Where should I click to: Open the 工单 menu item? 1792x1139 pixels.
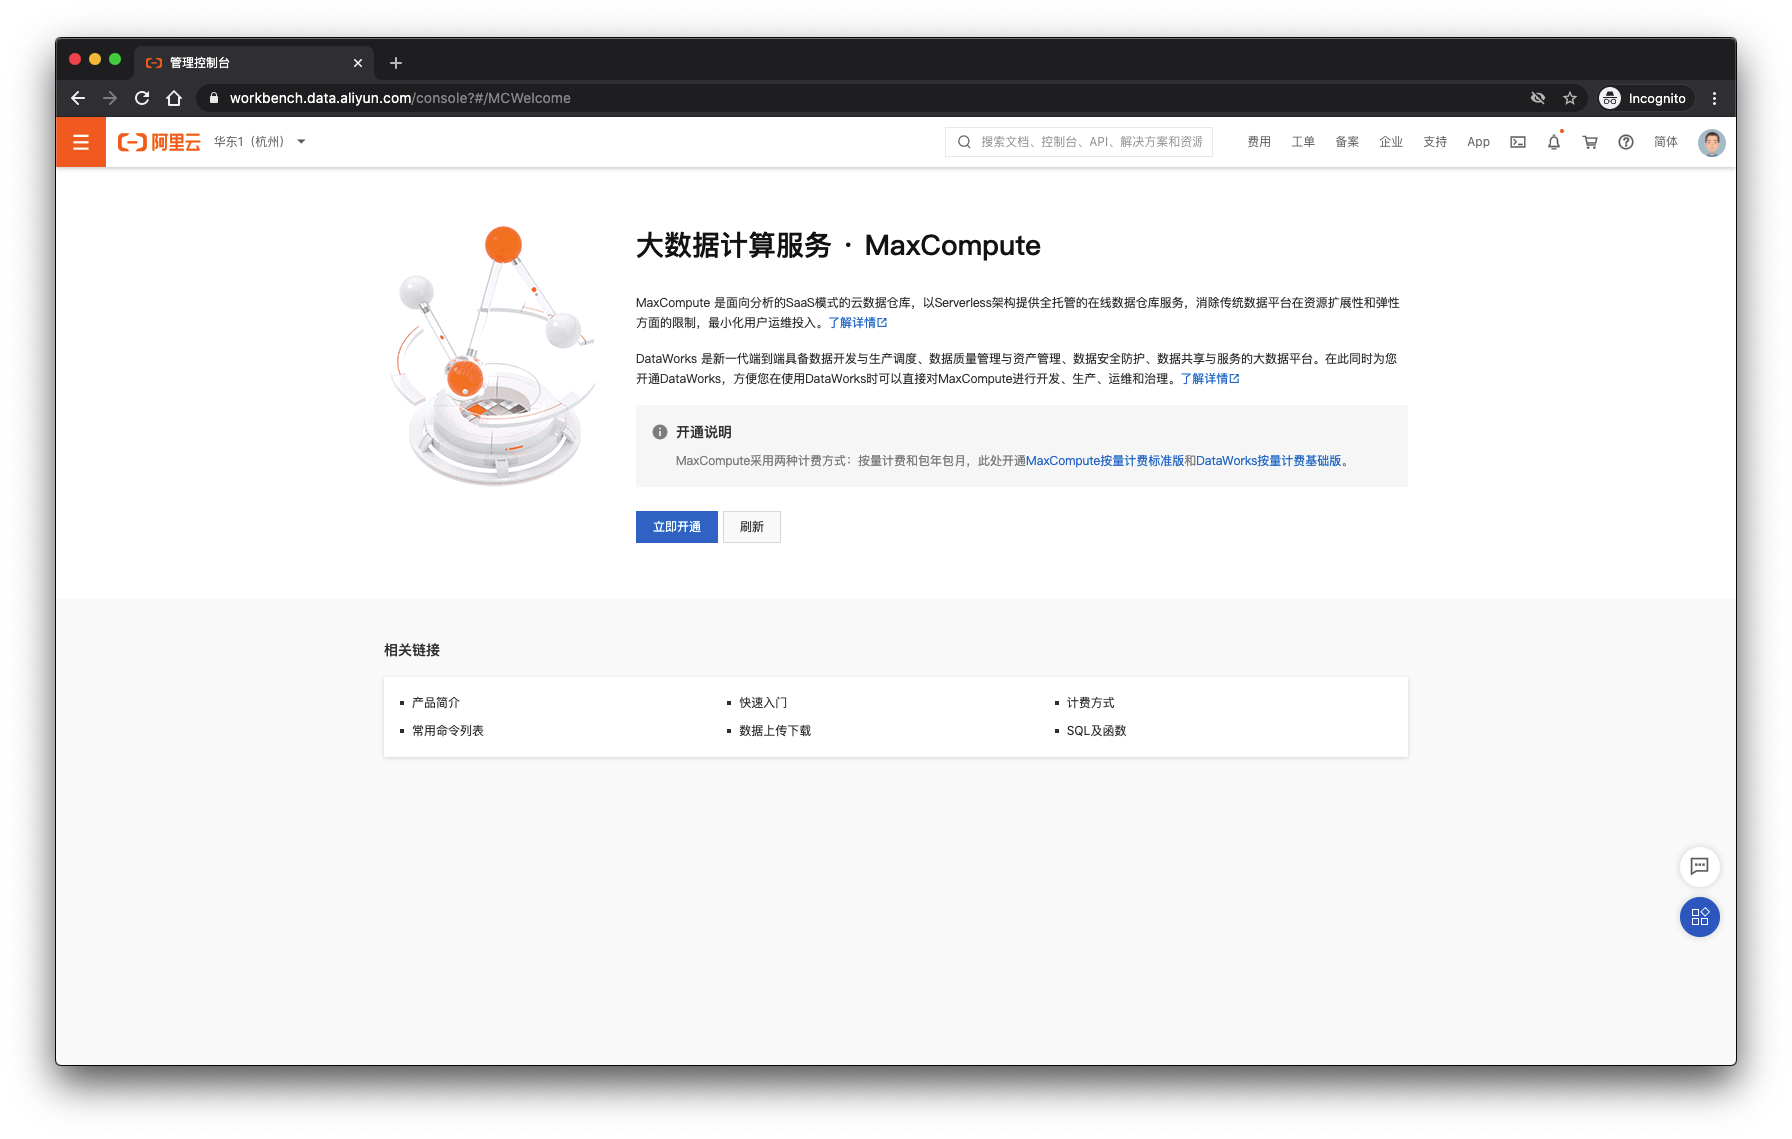pos(1303,142)
